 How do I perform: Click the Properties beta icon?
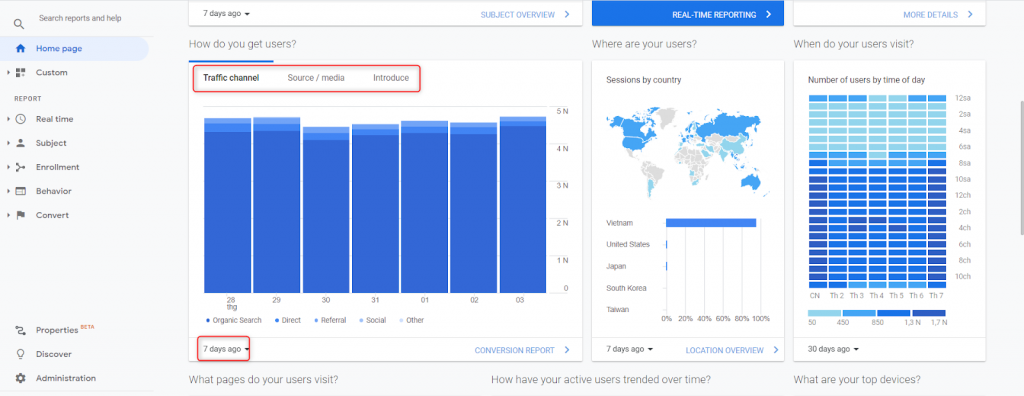[20, 330]
